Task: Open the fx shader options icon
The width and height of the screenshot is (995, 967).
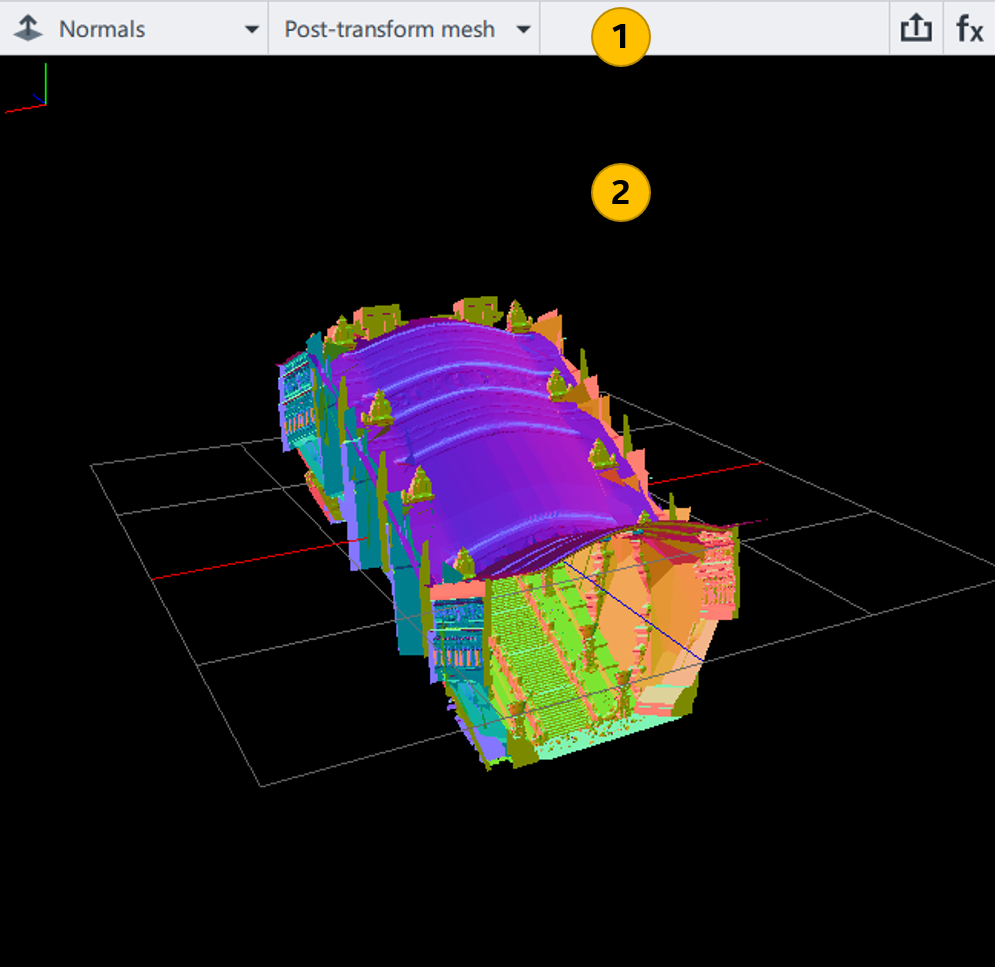Action: tap(969, 29)
